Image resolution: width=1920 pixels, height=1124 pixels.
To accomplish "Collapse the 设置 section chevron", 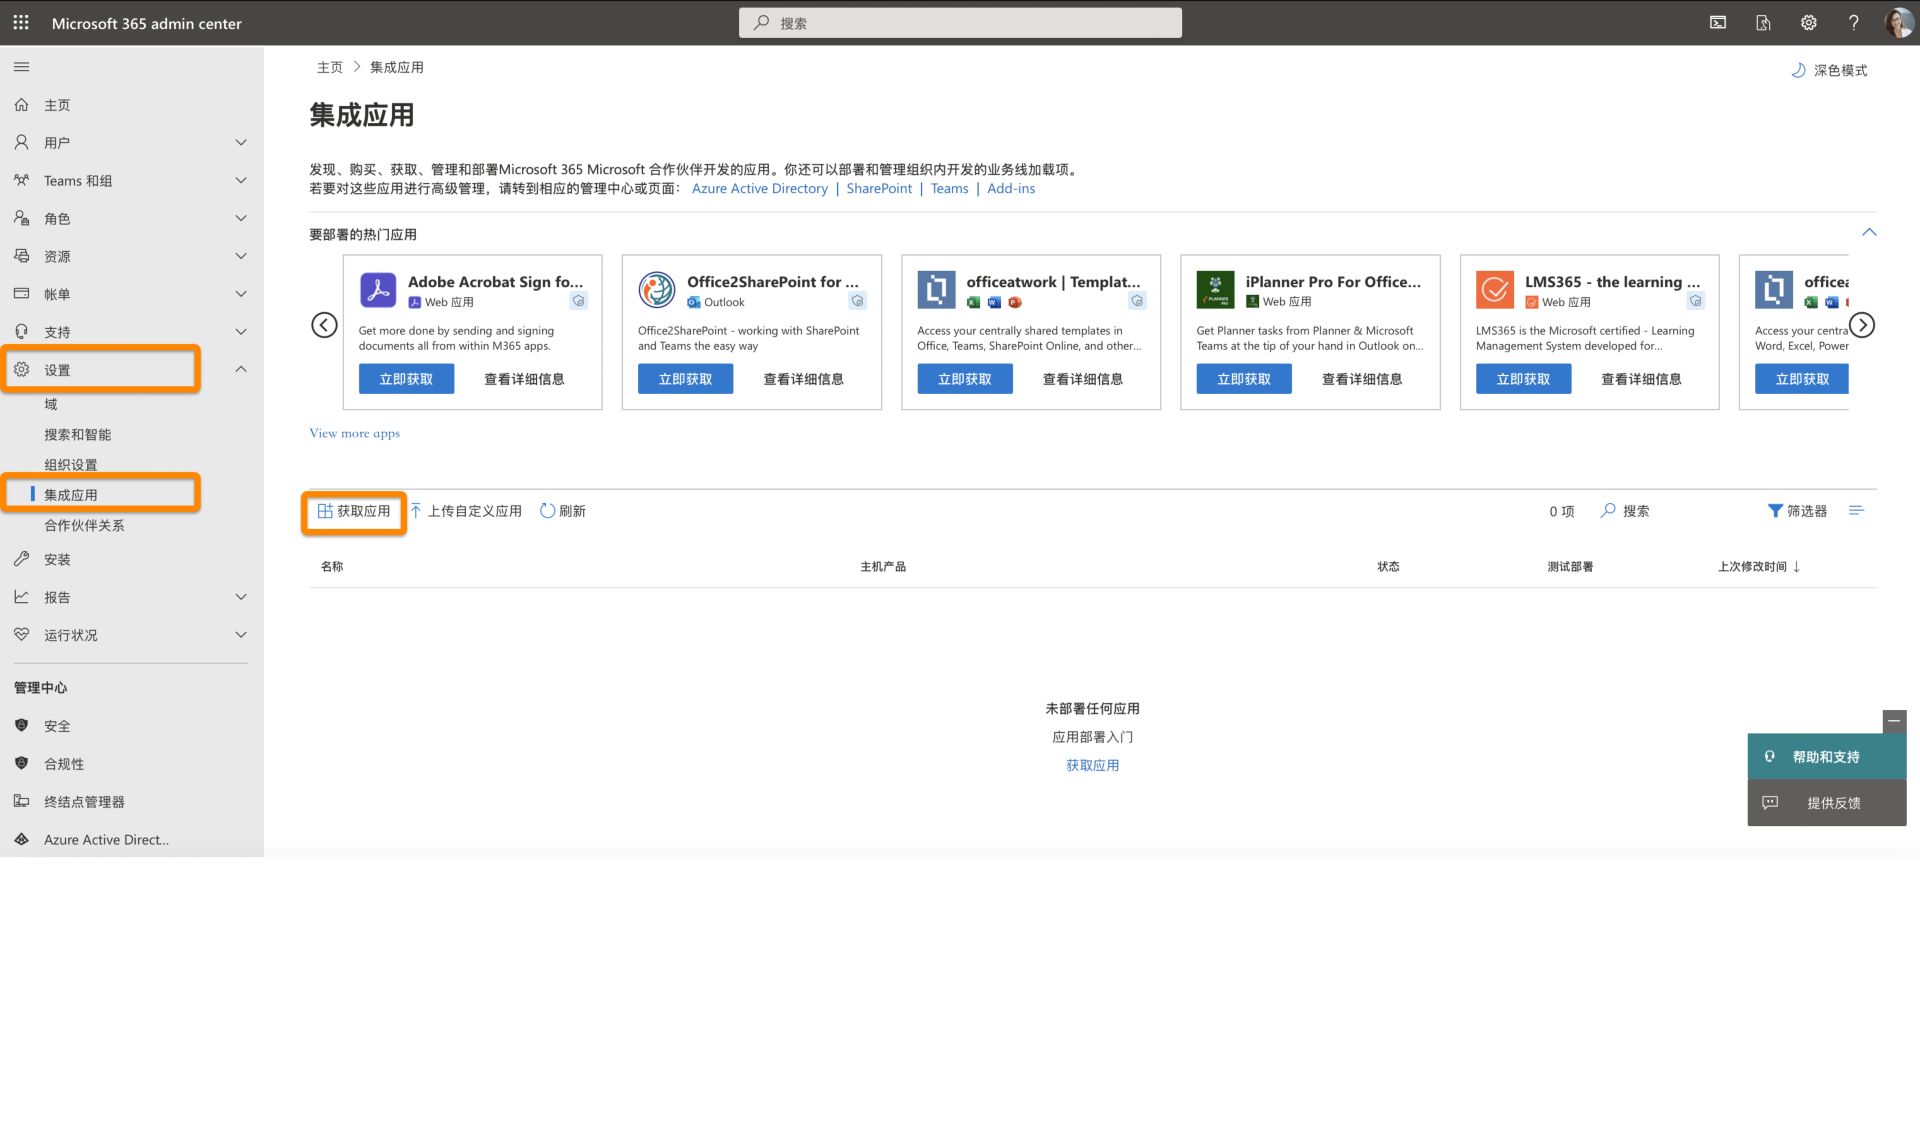I will click(241, 369).
